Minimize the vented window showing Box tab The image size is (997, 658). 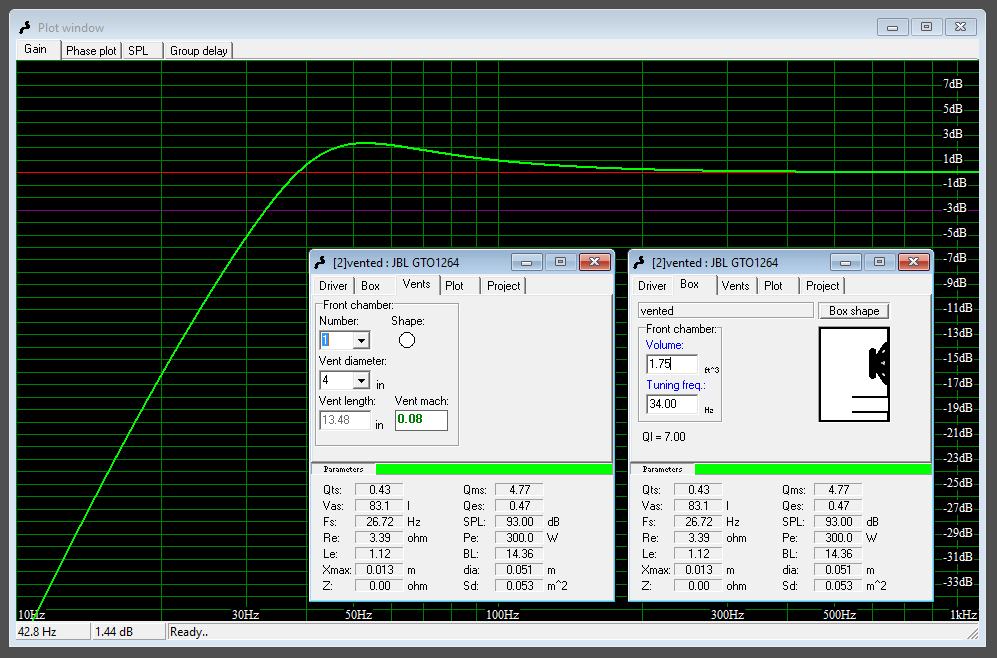click(846, 262)
